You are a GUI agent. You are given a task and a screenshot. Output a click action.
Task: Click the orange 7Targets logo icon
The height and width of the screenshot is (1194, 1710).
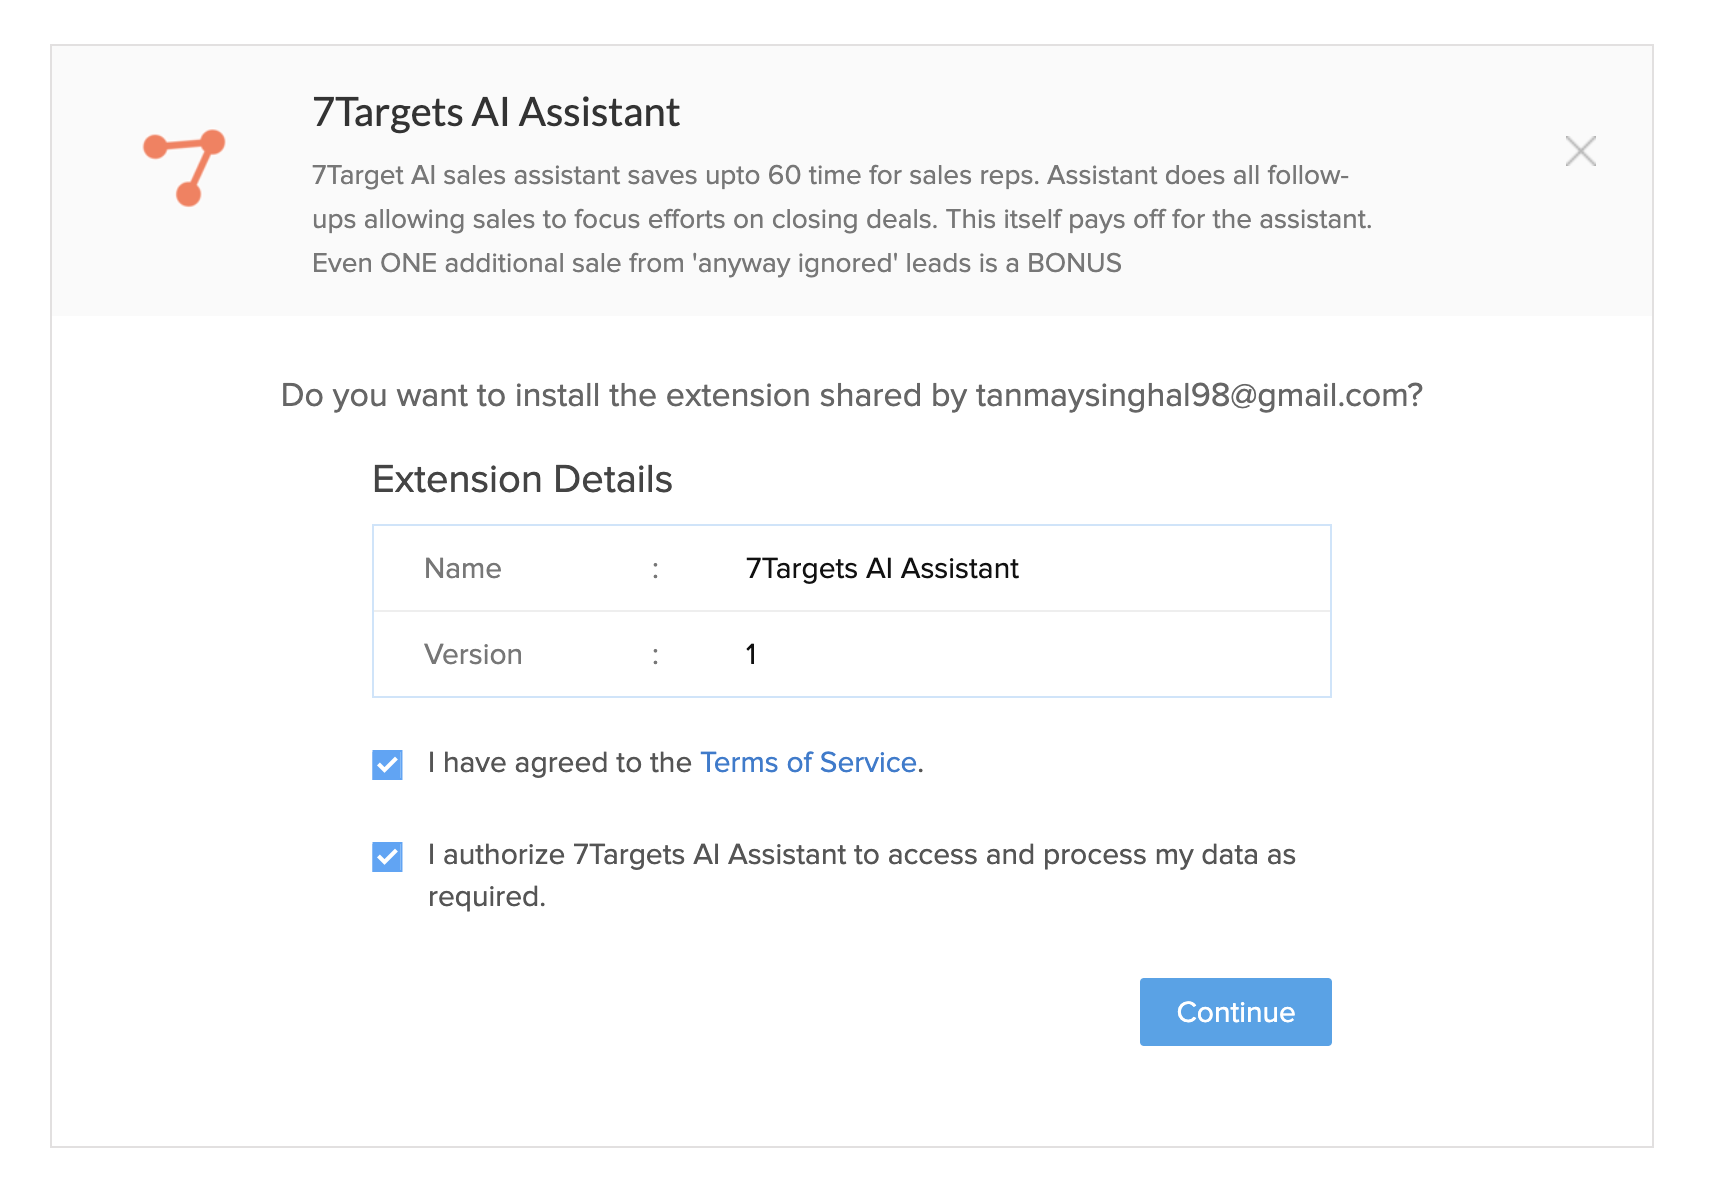184,167
